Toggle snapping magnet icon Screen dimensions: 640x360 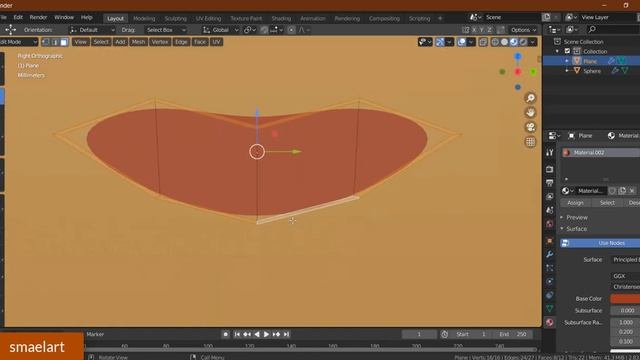click(x=264, y=30)
